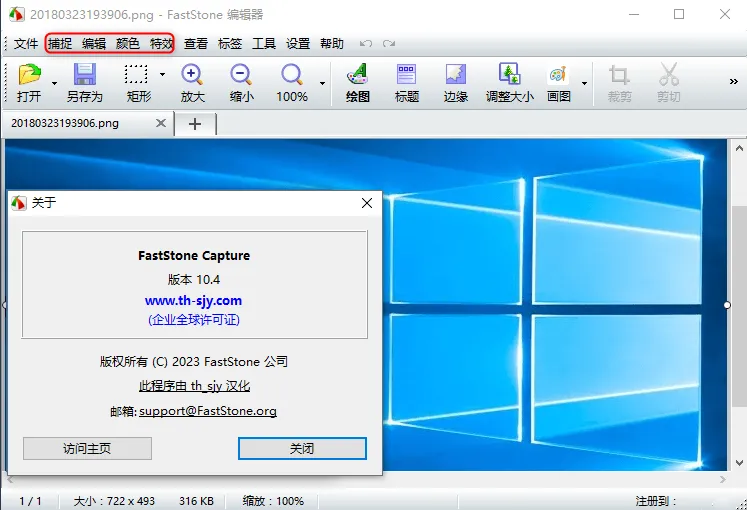Expand the dropdown arrow next to 打开

54,83
